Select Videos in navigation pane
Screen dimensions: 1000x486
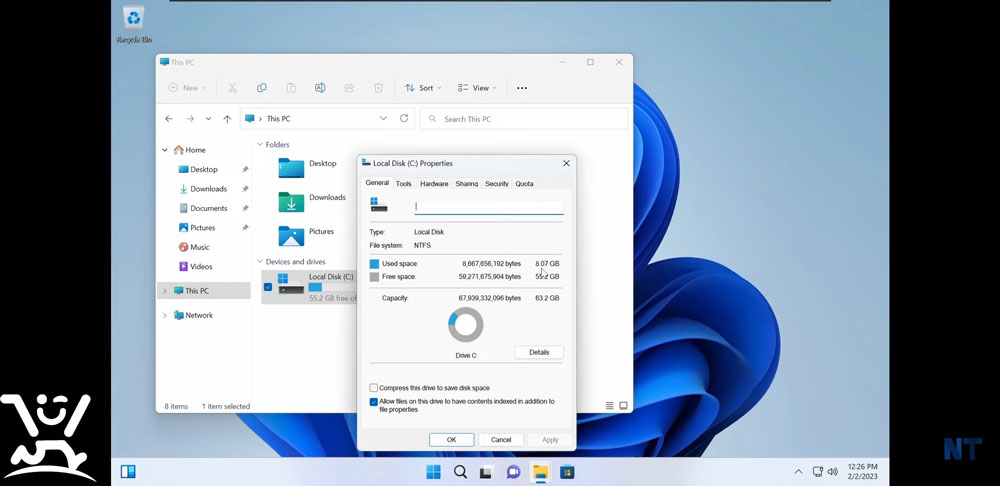(x=195, y=267)
